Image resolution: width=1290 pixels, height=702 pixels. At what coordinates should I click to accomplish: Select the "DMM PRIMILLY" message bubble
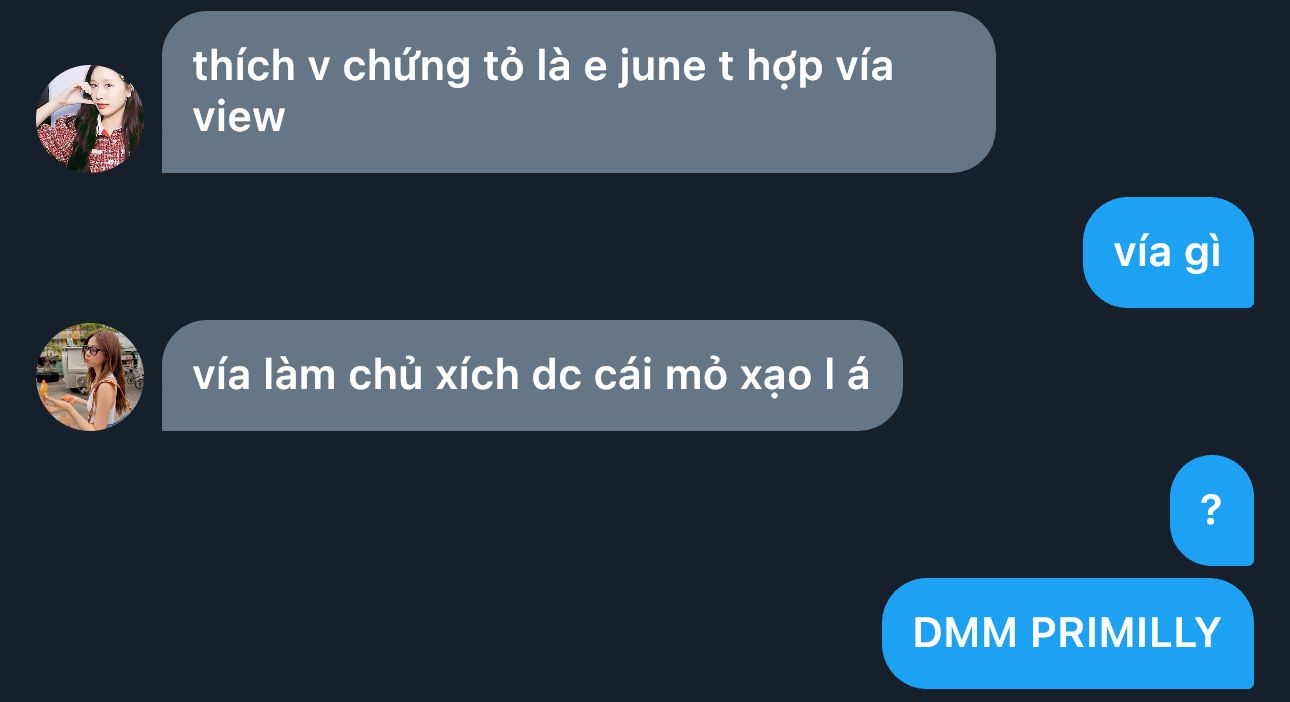coord(1067,633)
